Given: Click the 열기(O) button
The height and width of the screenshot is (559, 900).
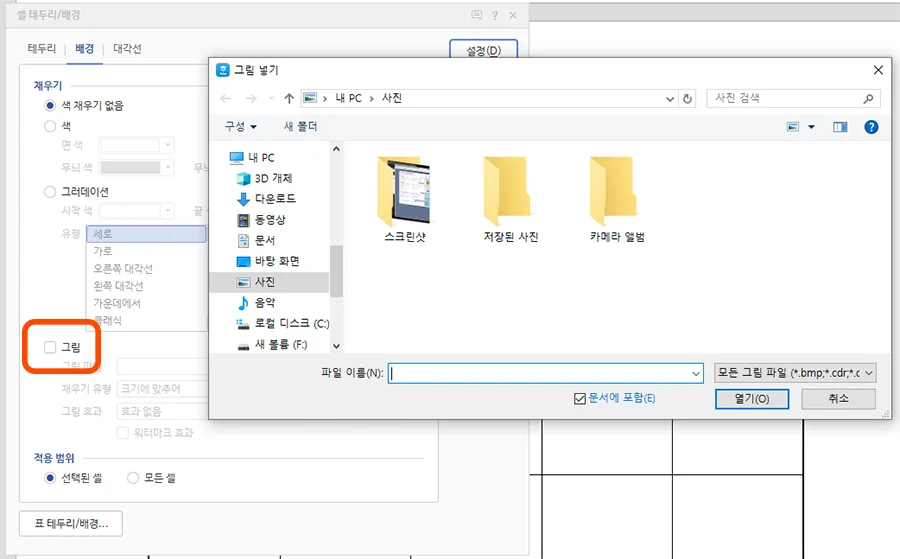Looking at the screenshot, I should (752, 399).
